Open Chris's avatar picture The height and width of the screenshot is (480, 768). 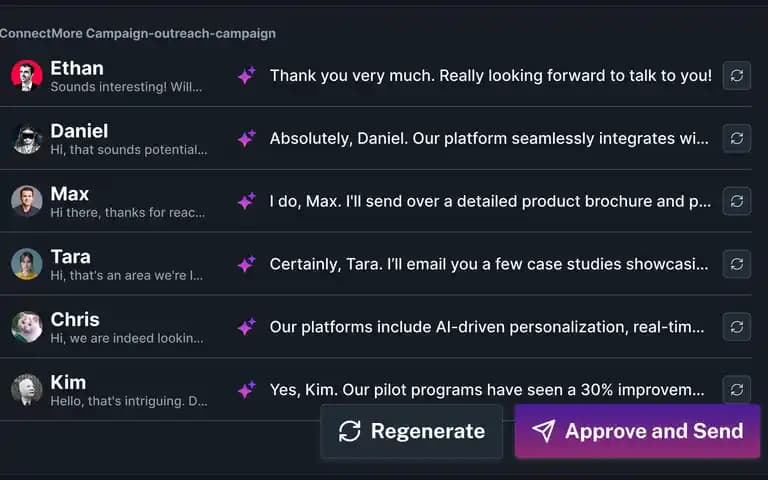coord(27,327)
